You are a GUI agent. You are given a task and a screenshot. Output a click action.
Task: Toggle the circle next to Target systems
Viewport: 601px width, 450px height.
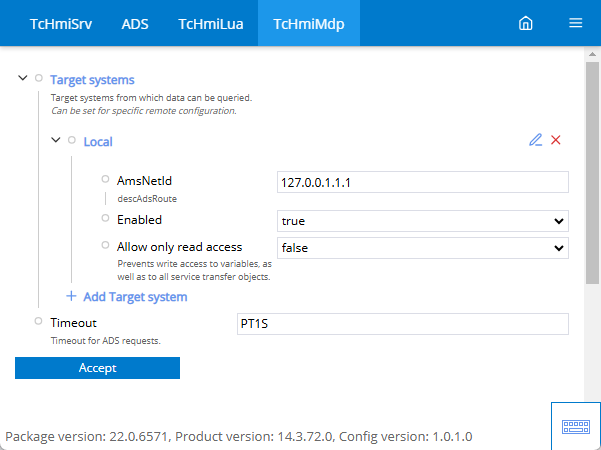point(39,78)
